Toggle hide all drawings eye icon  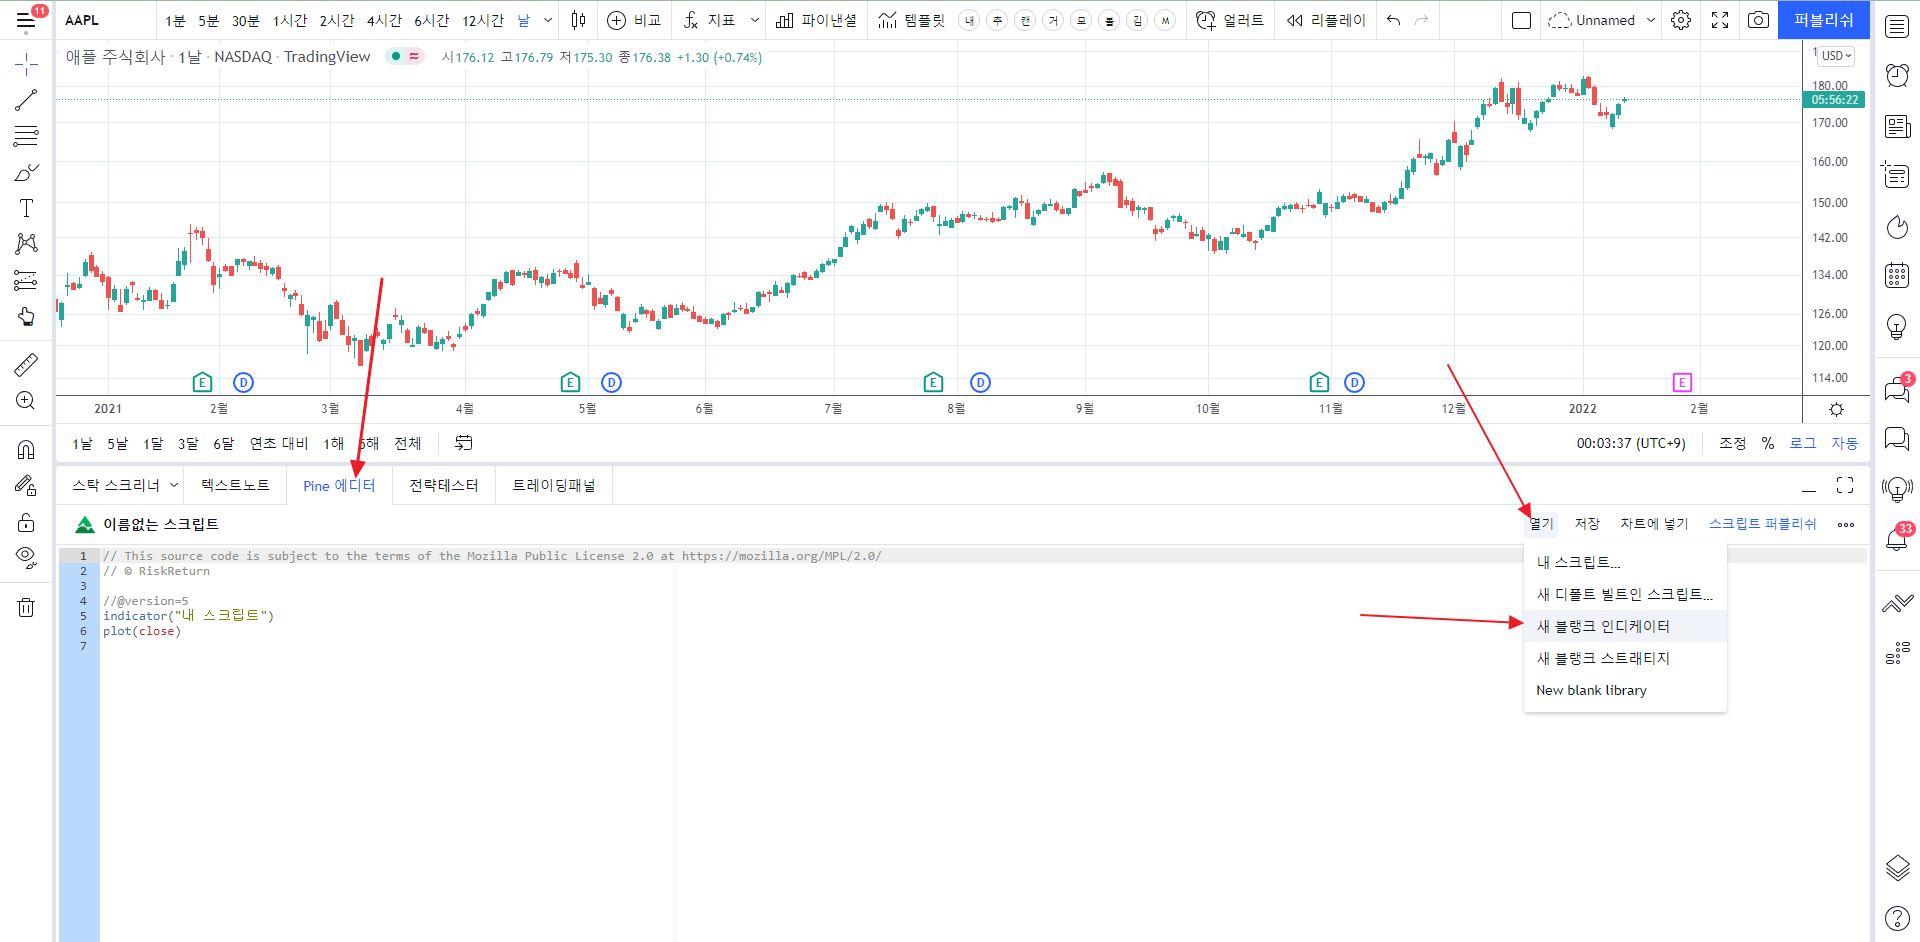26,557
